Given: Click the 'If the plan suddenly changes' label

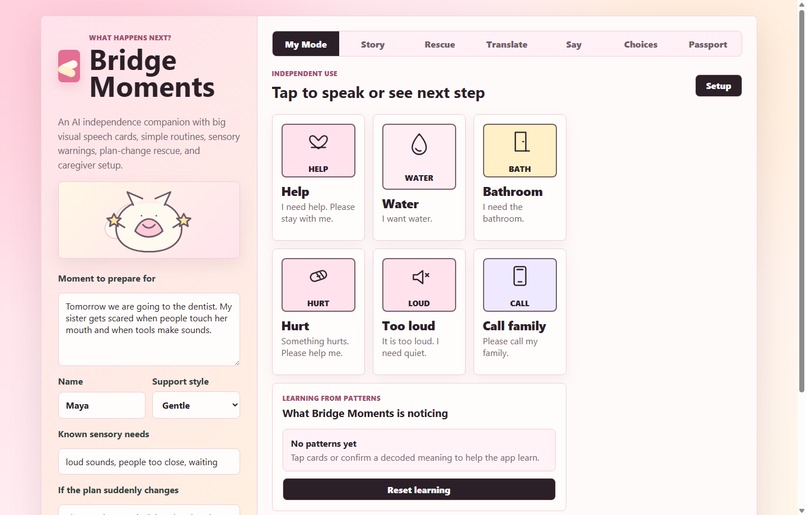Looking at the screenshot, I should [x=118, y=490].
